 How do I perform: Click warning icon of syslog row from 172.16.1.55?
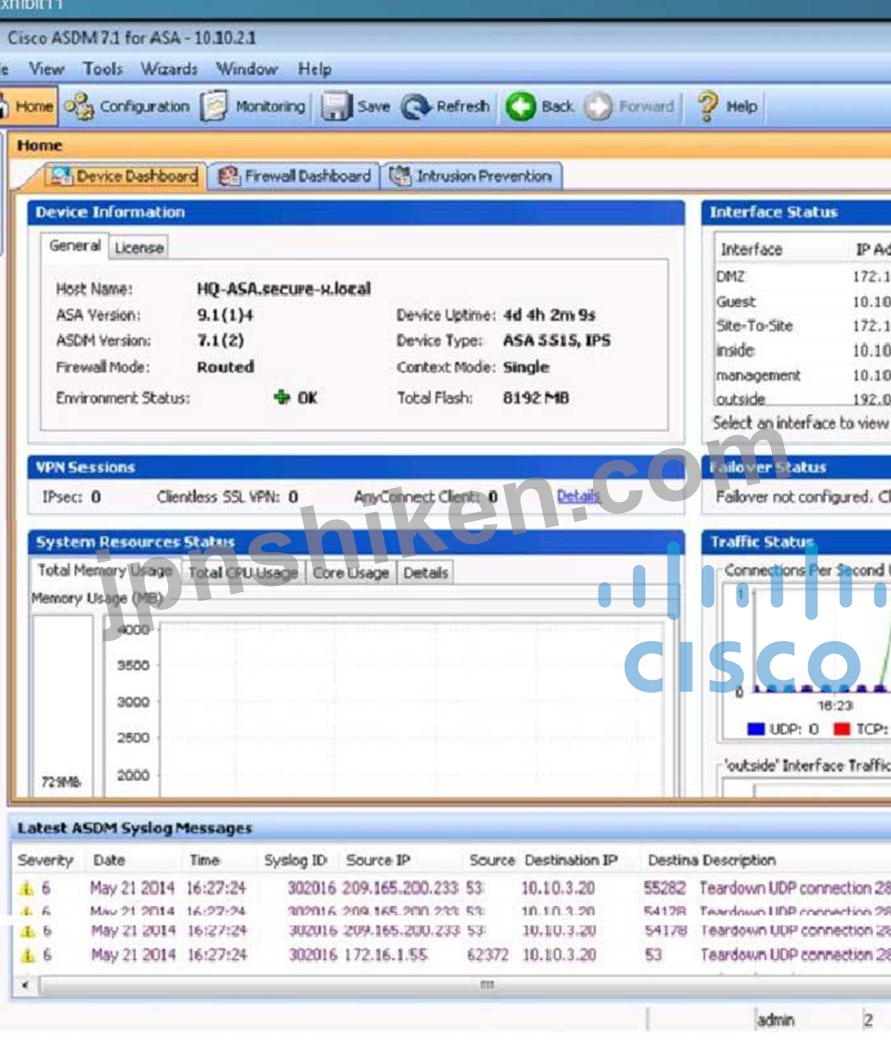pyautogui.click(x=27, y=956)
